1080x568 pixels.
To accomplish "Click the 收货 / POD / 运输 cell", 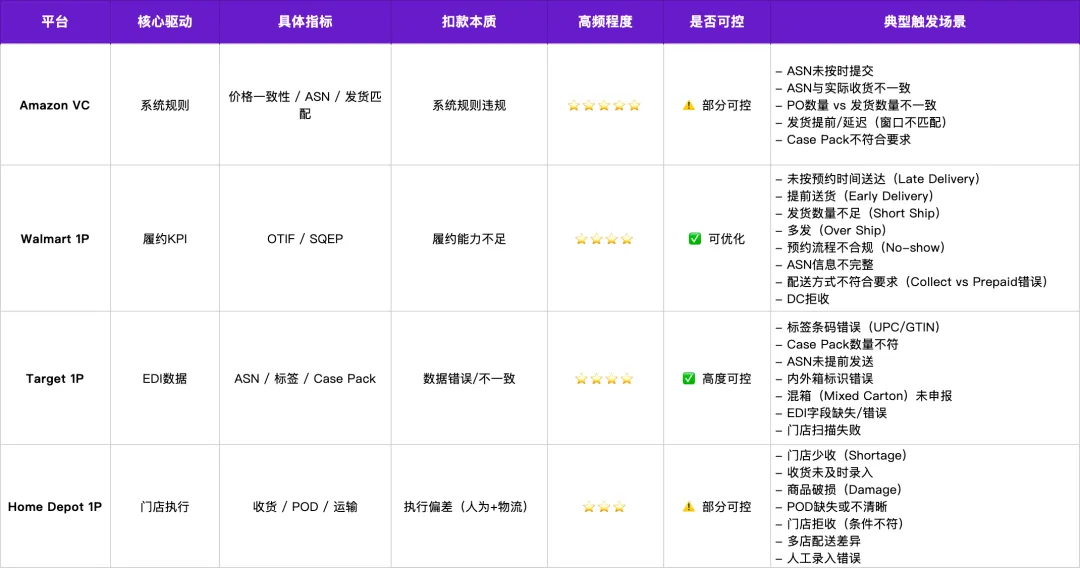I will [x=305, y=507].
